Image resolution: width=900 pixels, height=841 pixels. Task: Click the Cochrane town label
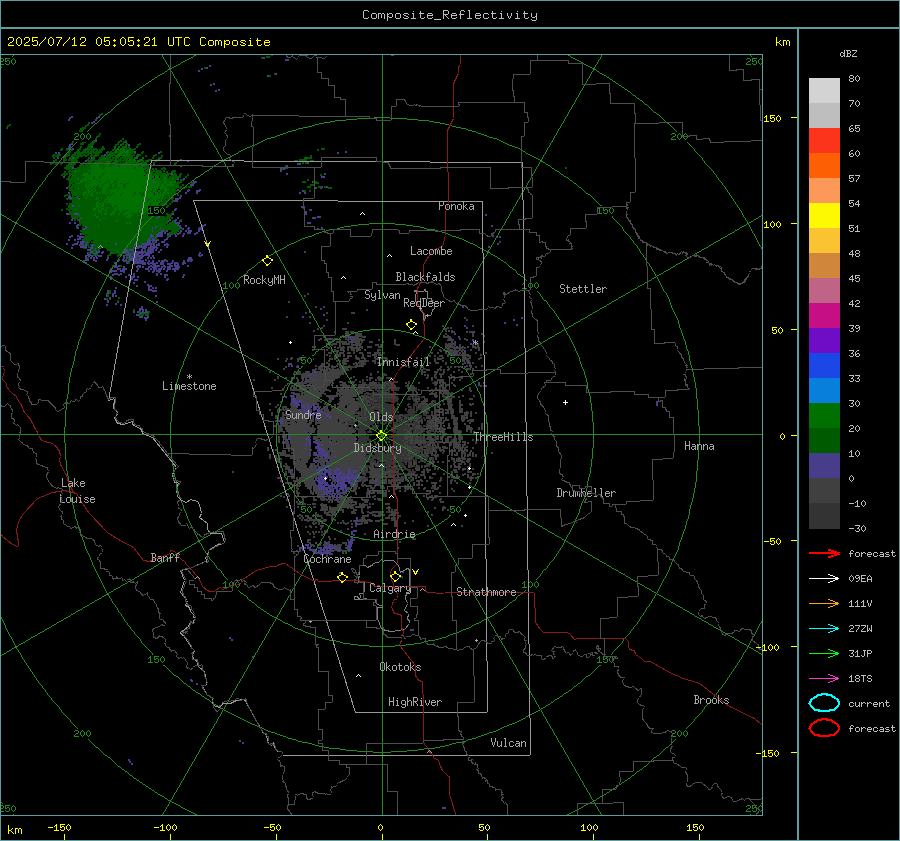pyautogui.click(x=327, y=559)
